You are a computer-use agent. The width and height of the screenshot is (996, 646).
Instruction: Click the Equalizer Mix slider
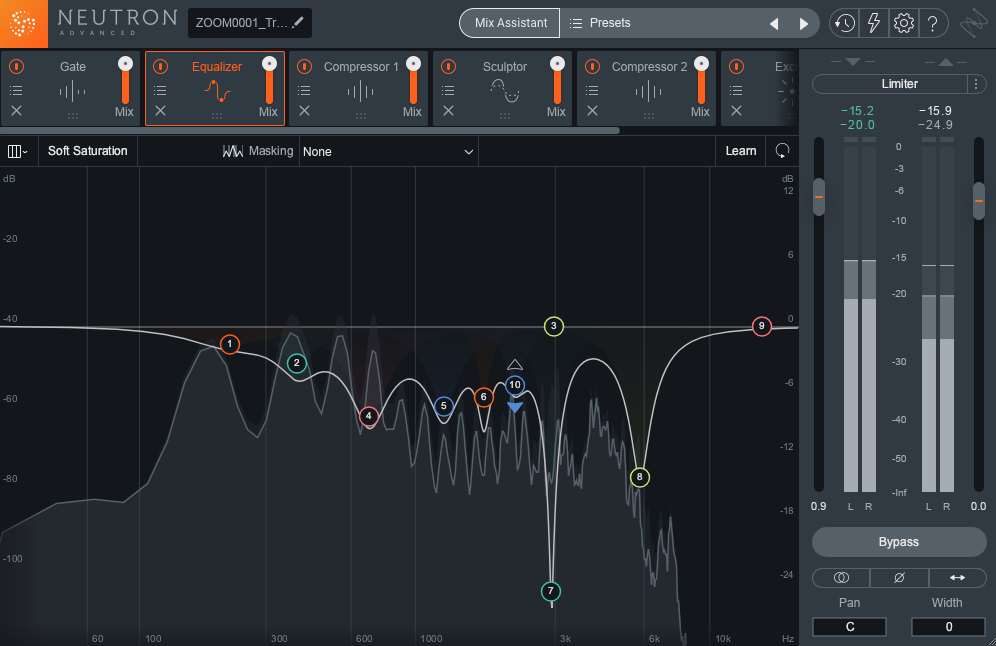click(269, 81)
